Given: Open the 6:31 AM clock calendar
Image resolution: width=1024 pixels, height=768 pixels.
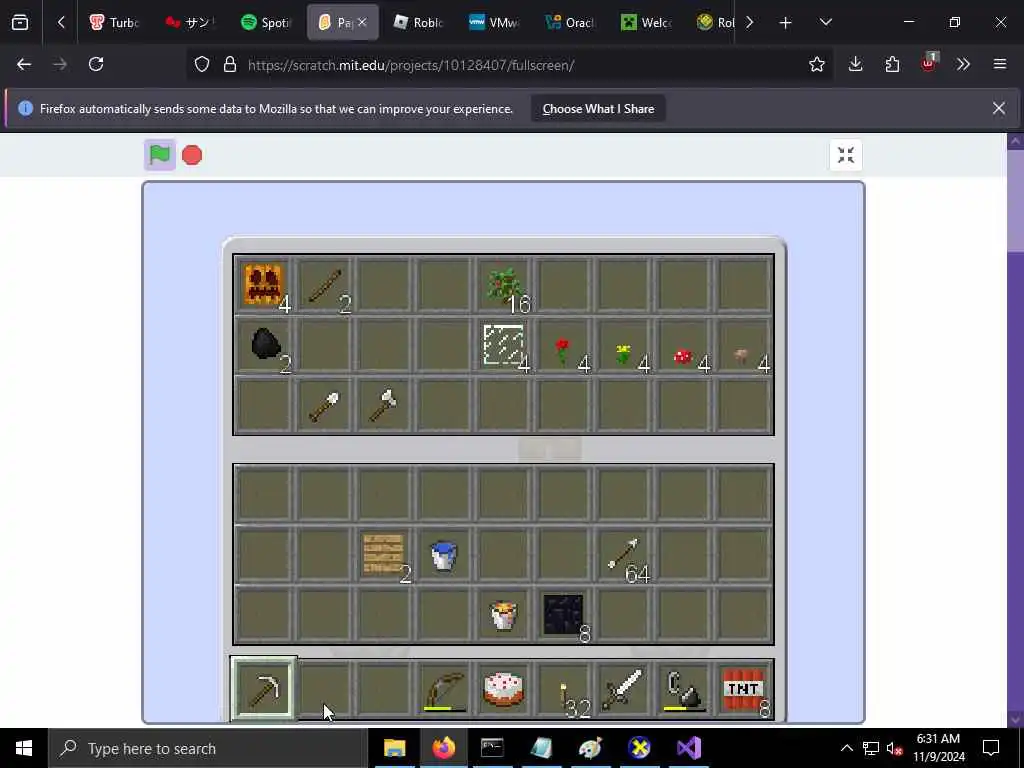Looking at the screenshot, I should pos(938,748).
